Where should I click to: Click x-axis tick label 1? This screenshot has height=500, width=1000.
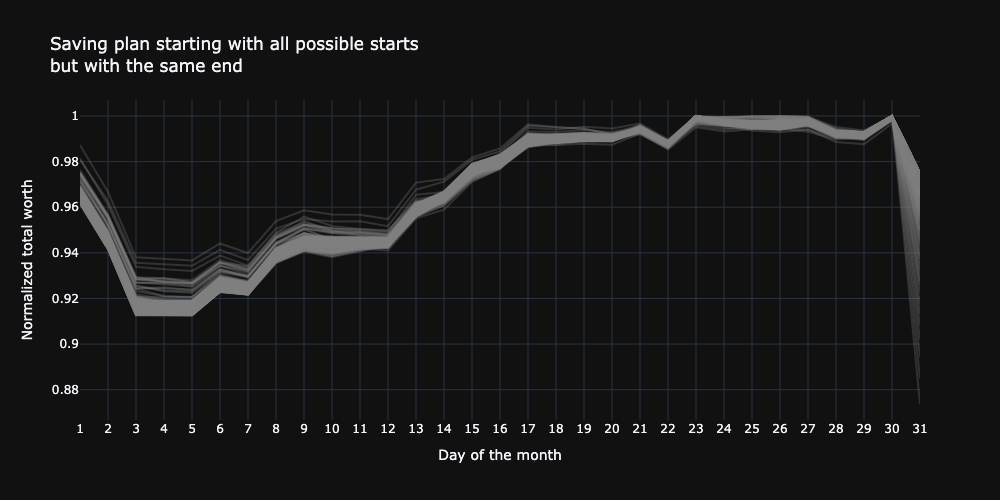pyautogui.click(x=80, y=428)
